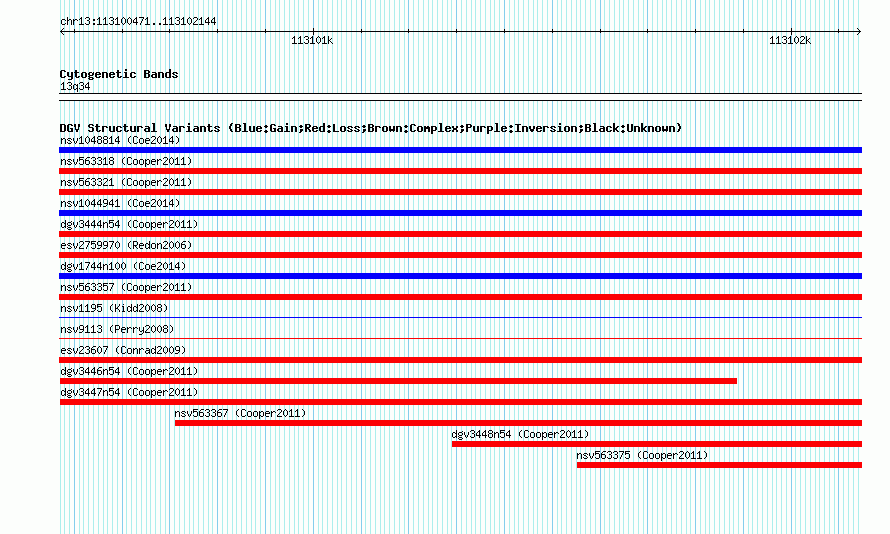Image resolution: width=890 pixels, height=534 pixels.
Task: Select the blue bar for dgv1744n100
Action: click(460, 276)
